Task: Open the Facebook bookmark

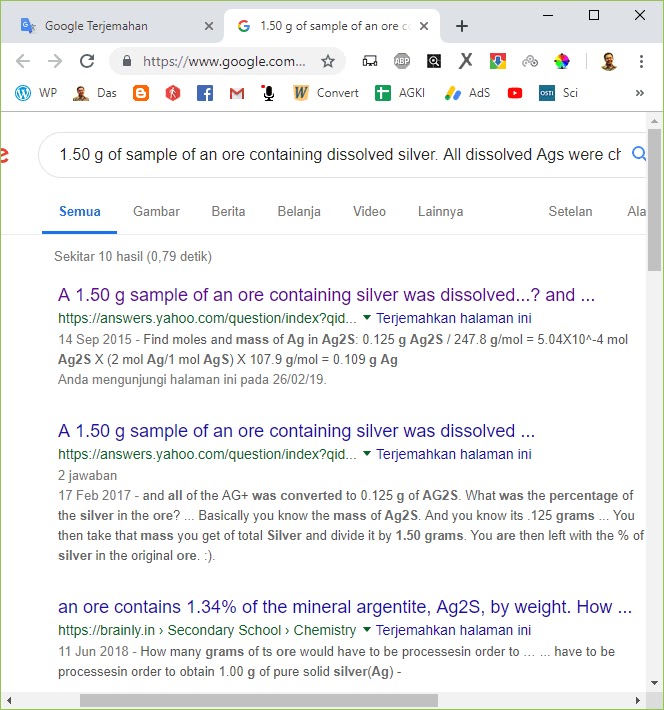Action: click(x=205, y=93)
